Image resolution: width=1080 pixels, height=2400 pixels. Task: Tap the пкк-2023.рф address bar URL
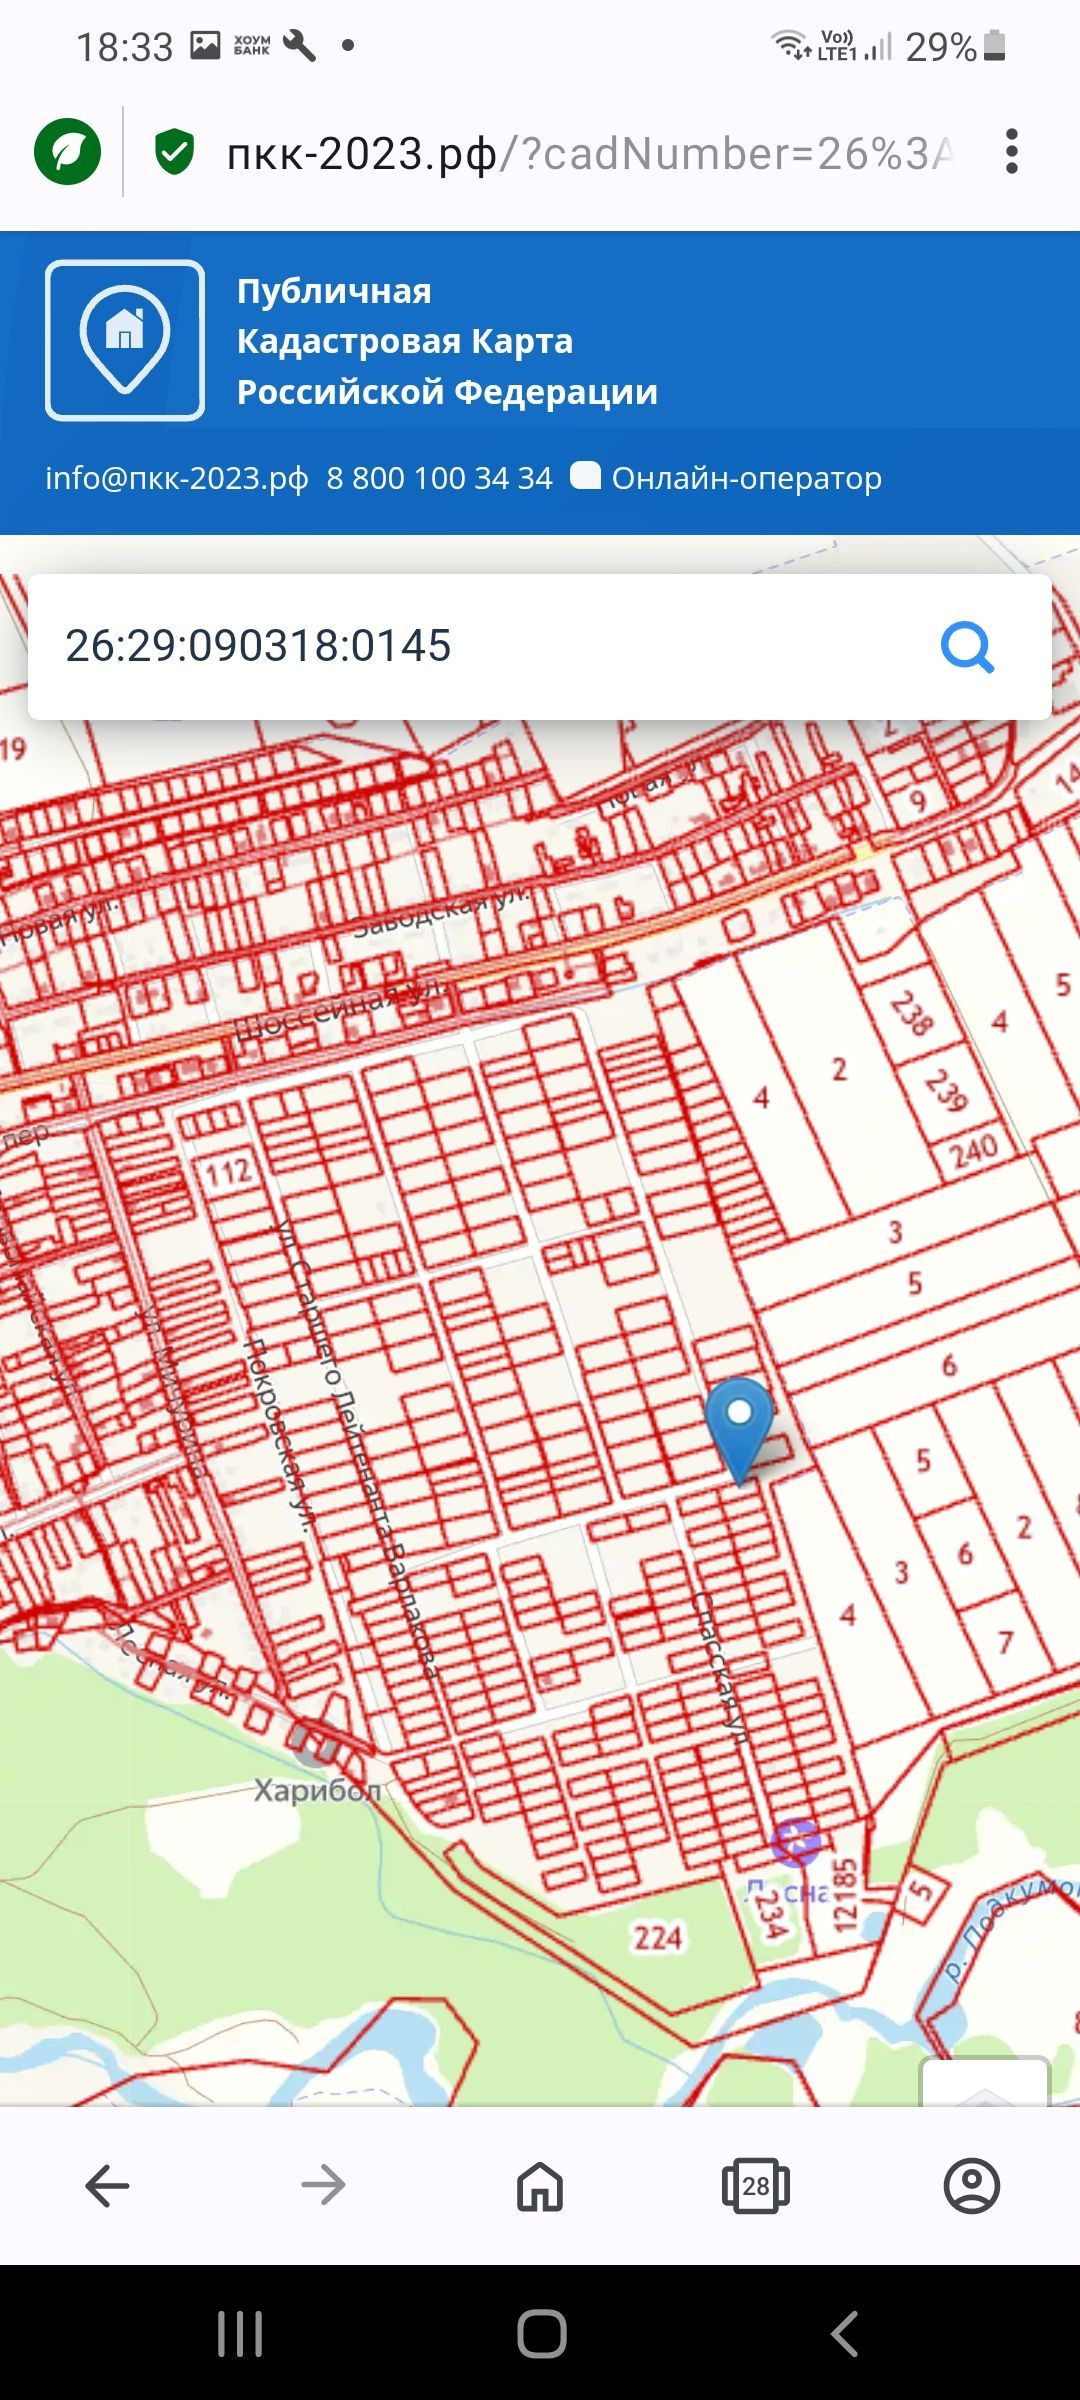(590, 154)
